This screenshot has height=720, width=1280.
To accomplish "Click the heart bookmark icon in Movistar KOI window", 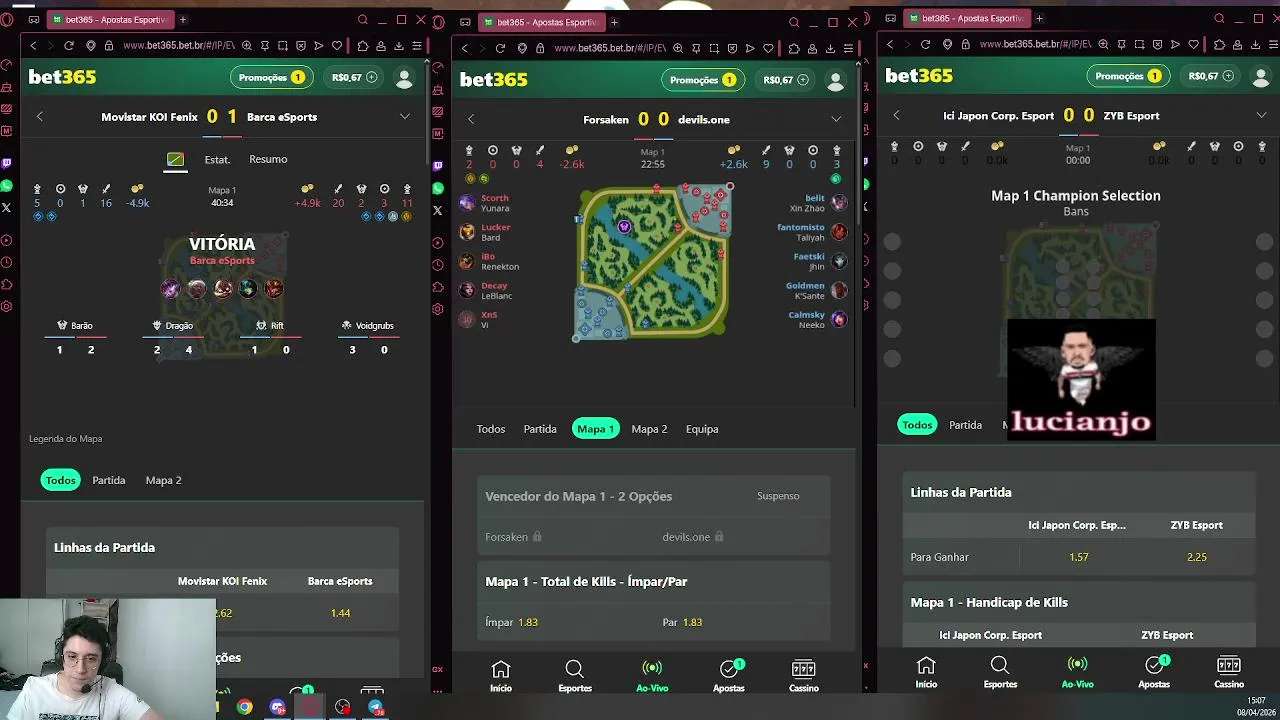I will (x=337, y=45).
